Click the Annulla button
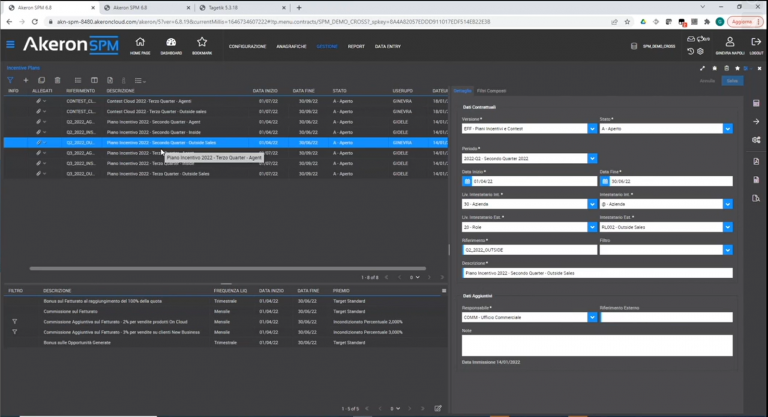 [x=707, y=80]
